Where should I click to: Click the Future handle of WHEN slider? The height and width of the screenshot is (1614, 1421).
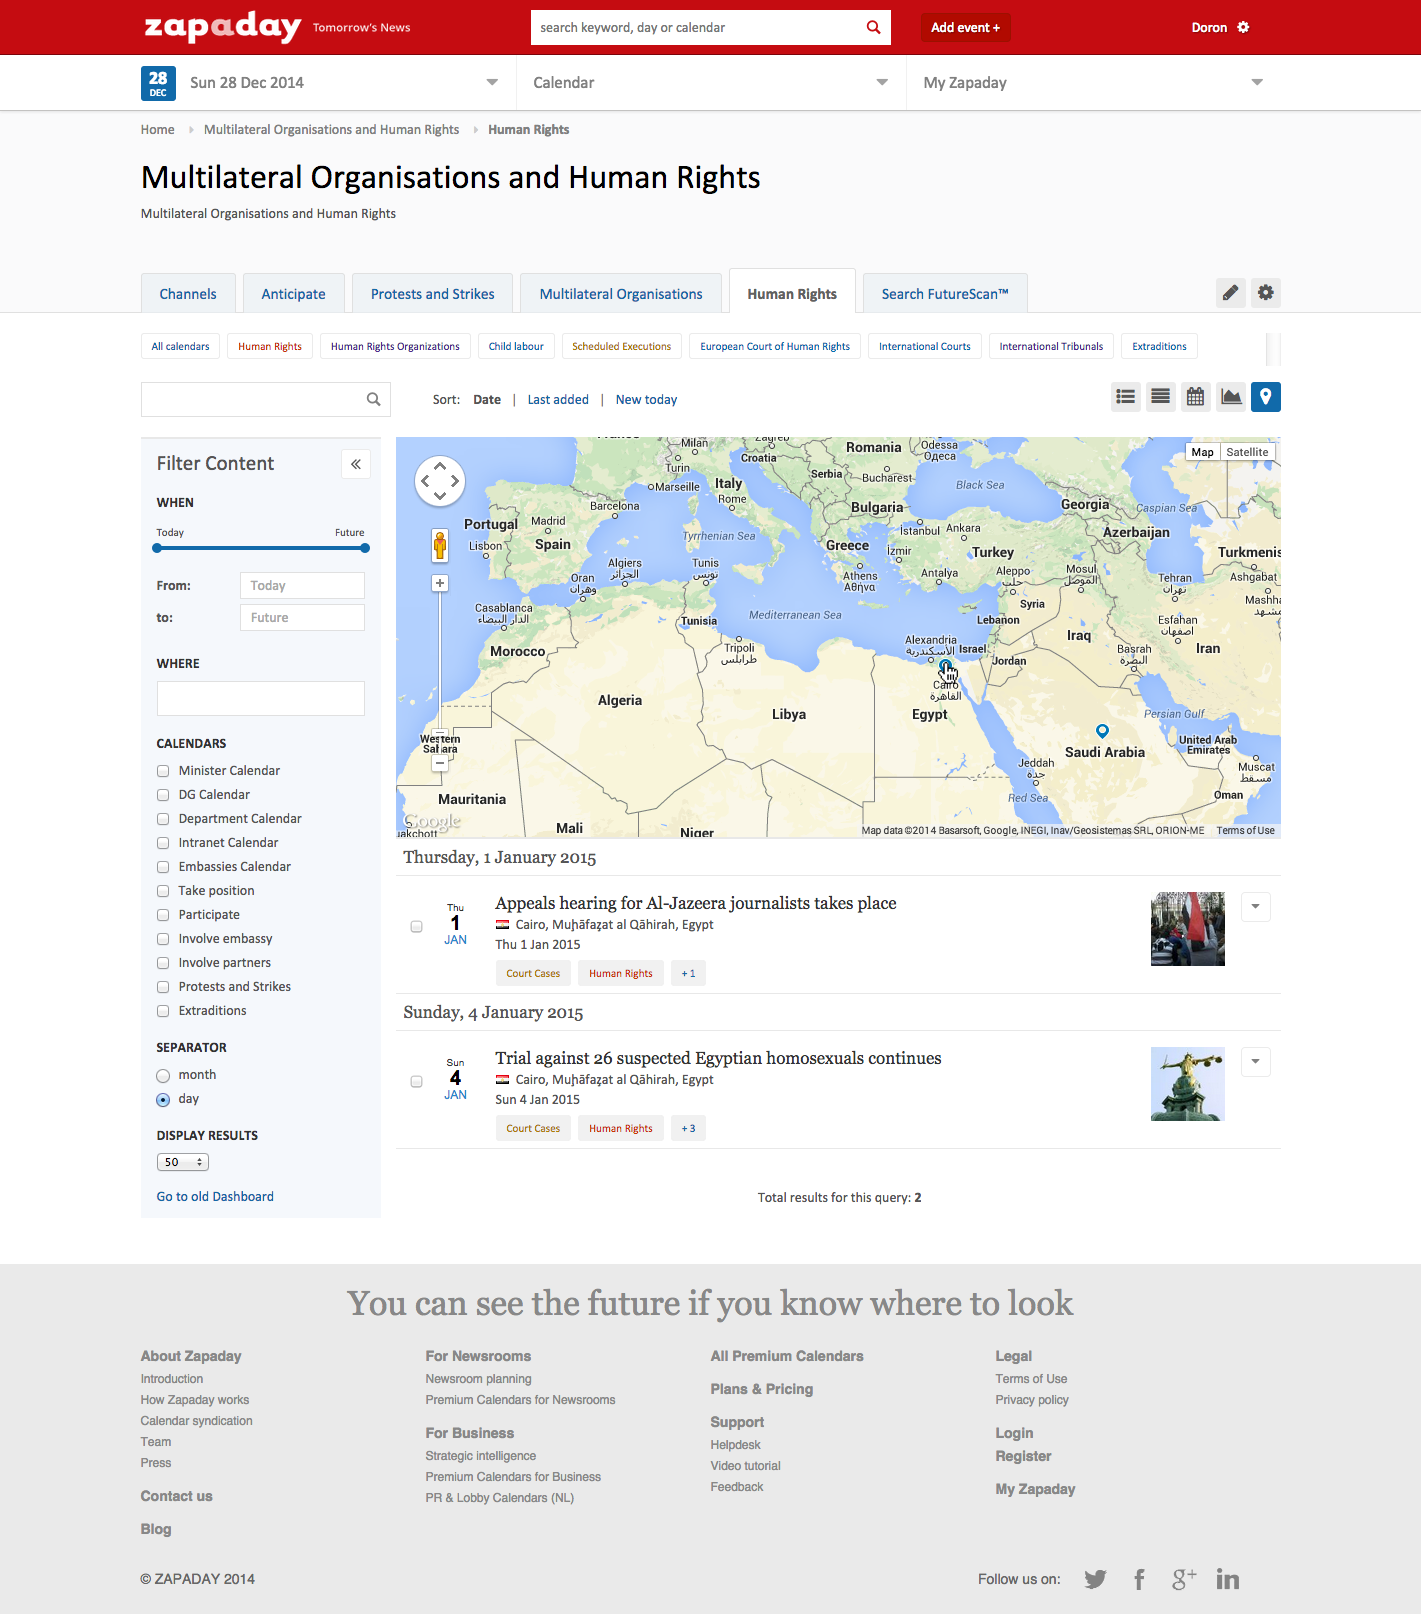click(365, 548)
